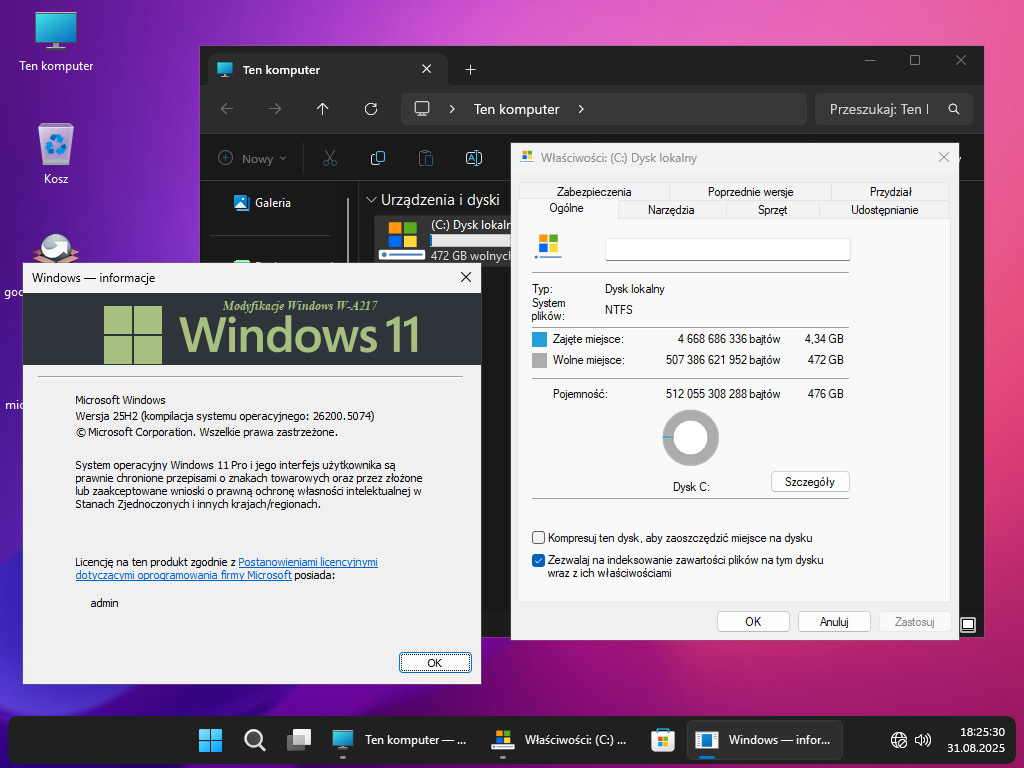Expand the Nowy dropdown menu

(254, 158)
